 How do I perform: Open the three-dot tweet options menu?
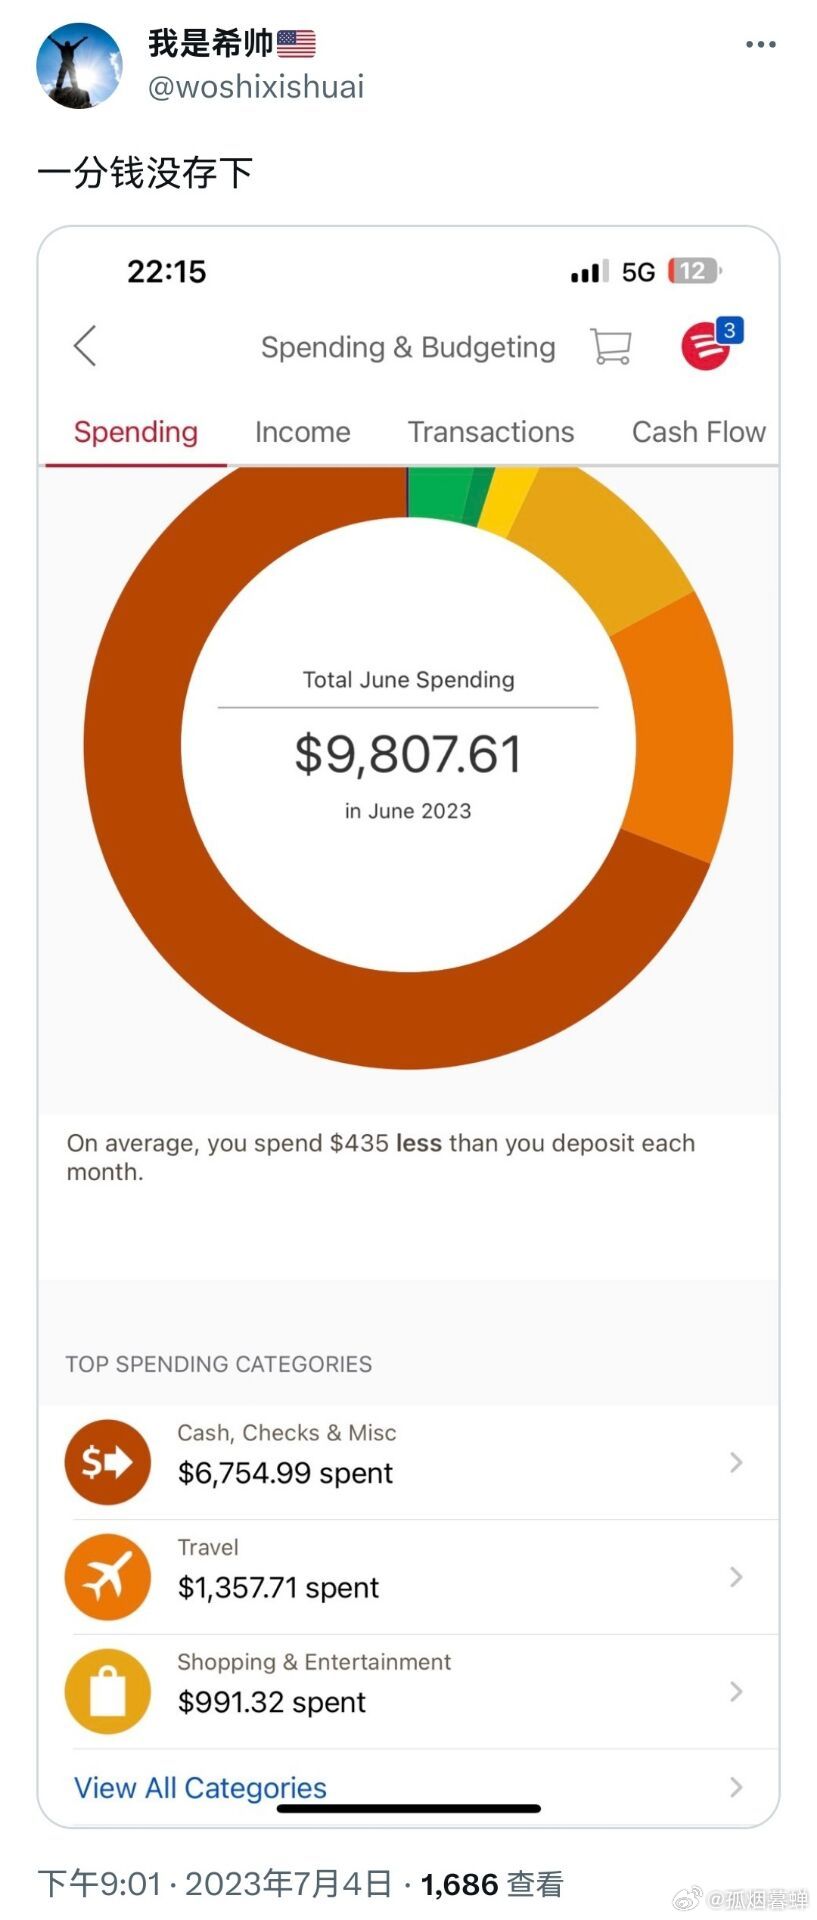[760, 45]
